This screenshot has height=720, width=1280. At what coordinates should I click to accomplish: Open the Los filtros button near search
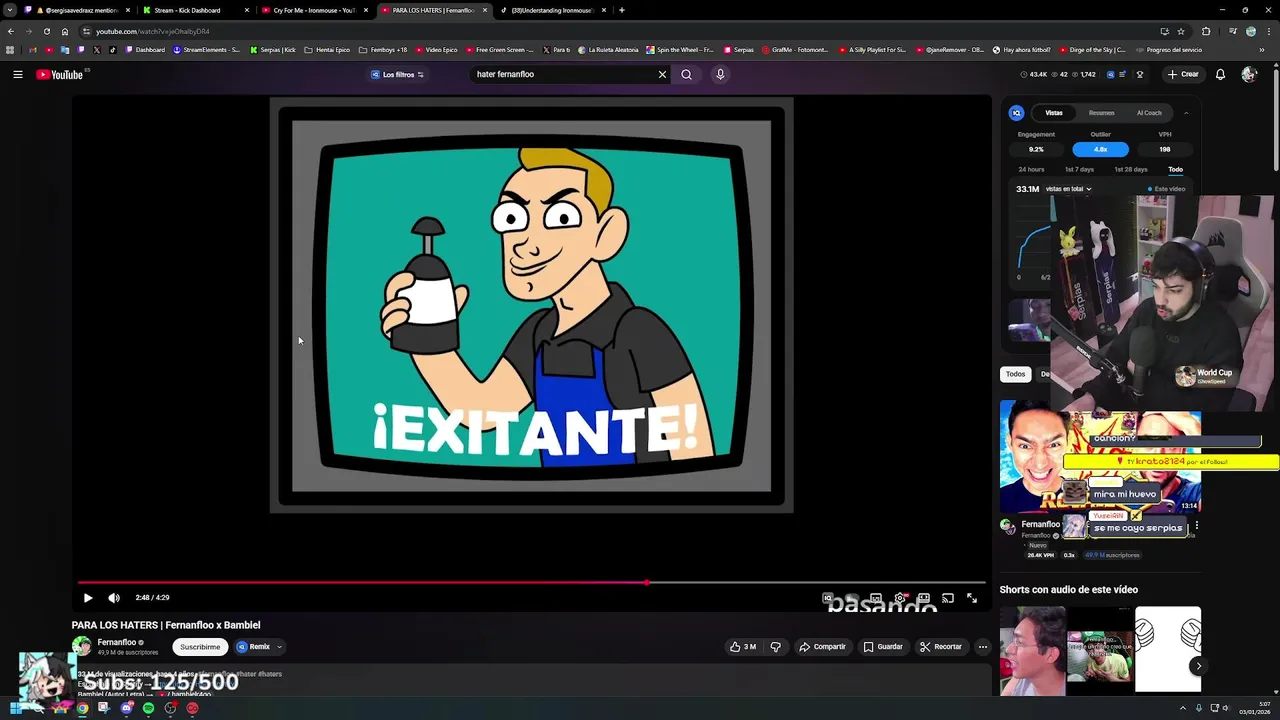tap(398, 74)
